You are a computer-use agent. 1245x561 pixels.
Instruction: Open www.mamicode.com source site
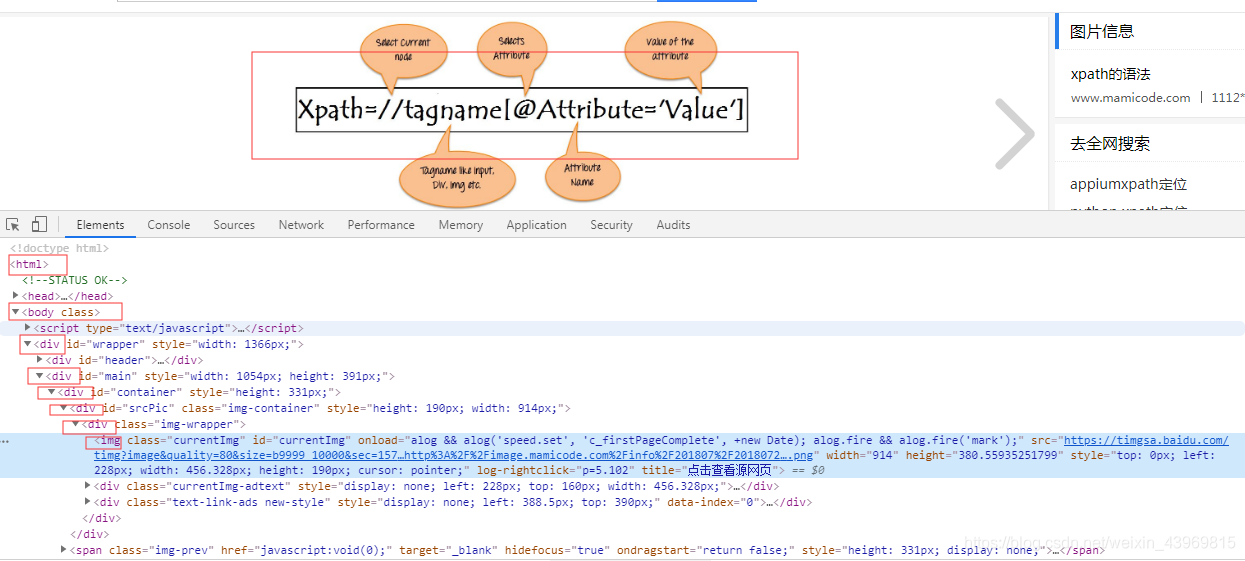point(1130,98)
